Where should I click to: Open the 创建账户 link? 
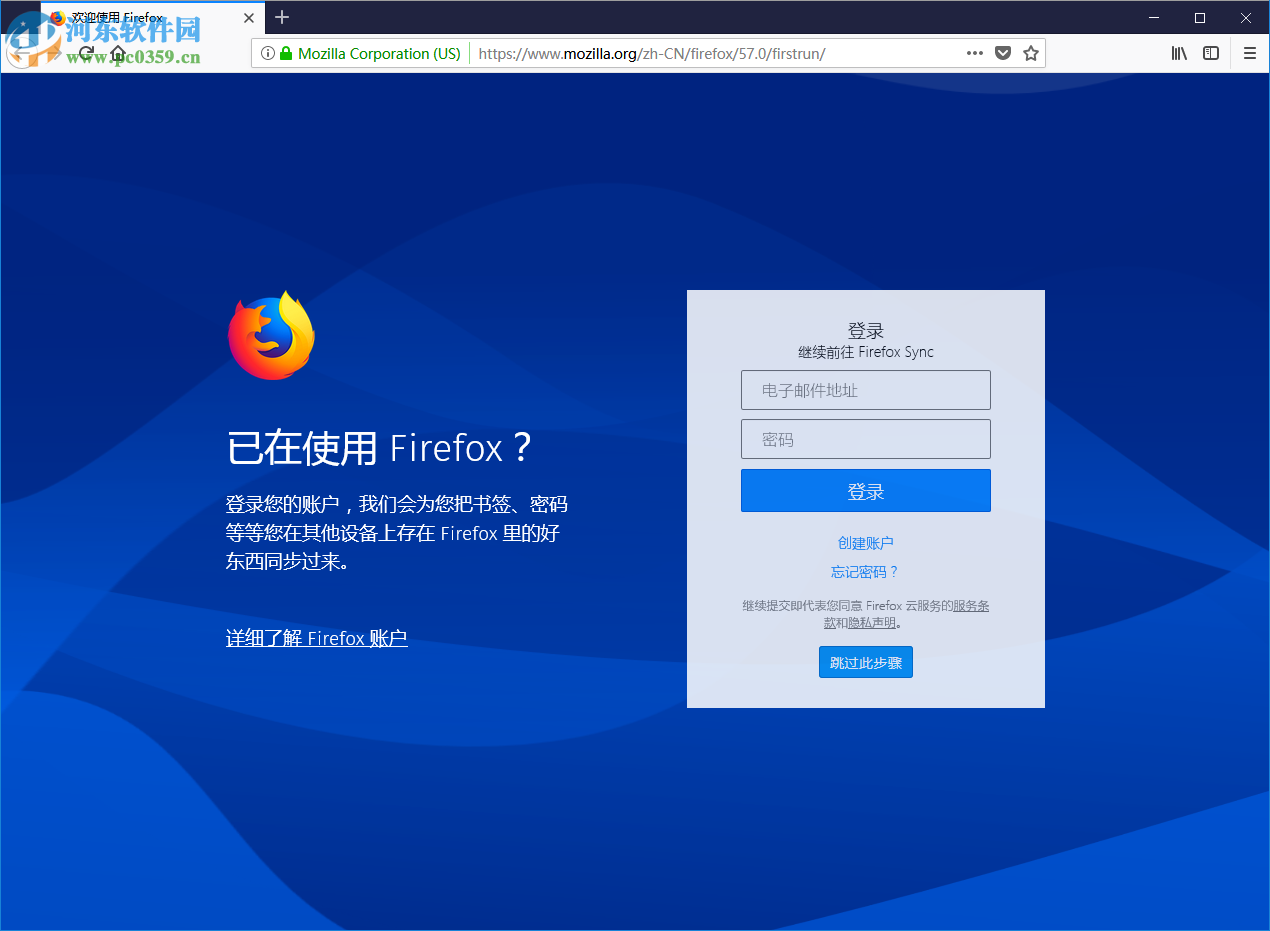tap(865, 542)
